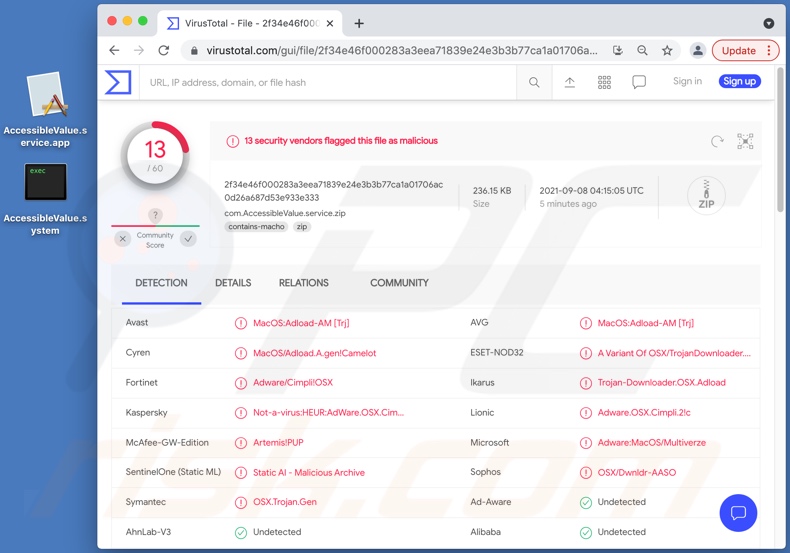Close the VirusTotal browser tab
The image size is (790, 553).
tap(330, 24)
